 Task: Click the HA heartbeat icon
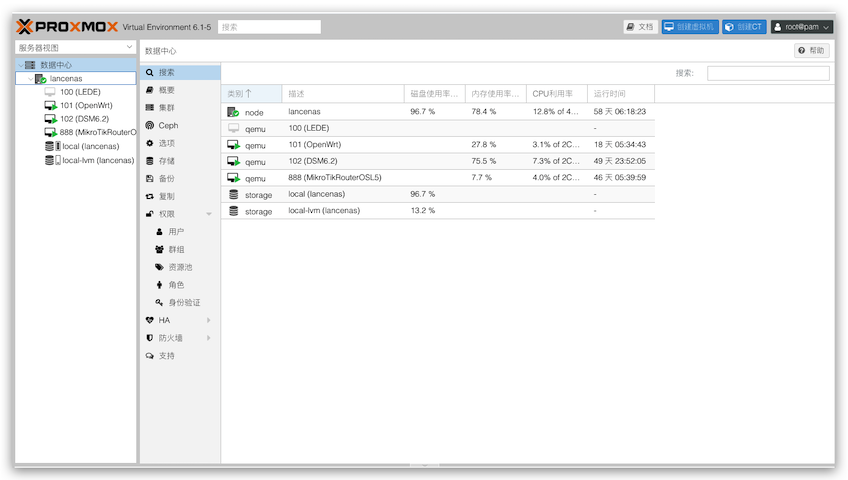click(150, 320)
